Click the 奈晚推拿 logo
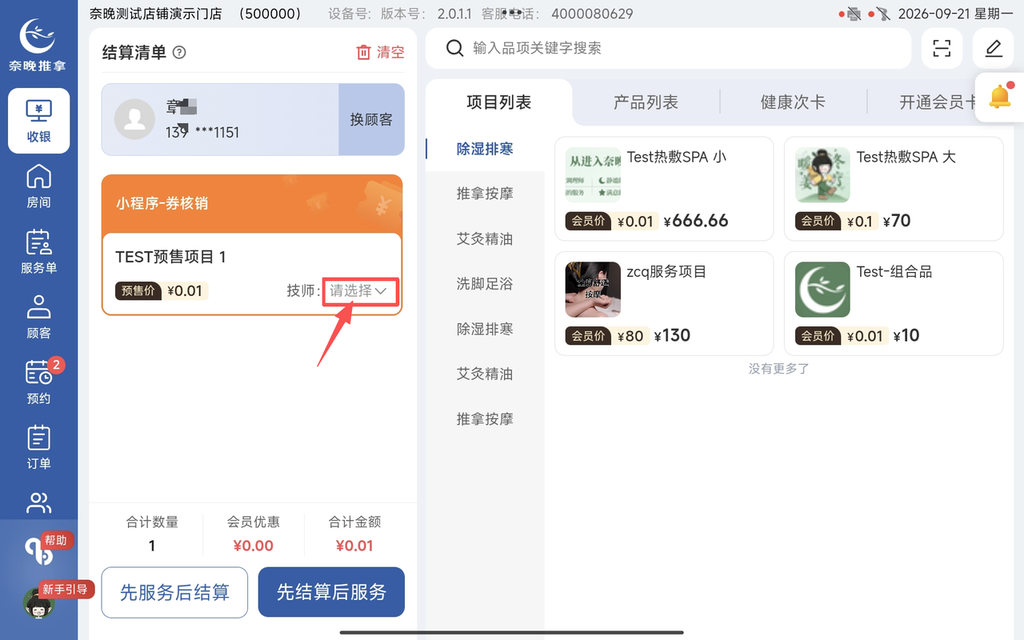This screenshot has height=640, width=1024. tap(38, 44)
